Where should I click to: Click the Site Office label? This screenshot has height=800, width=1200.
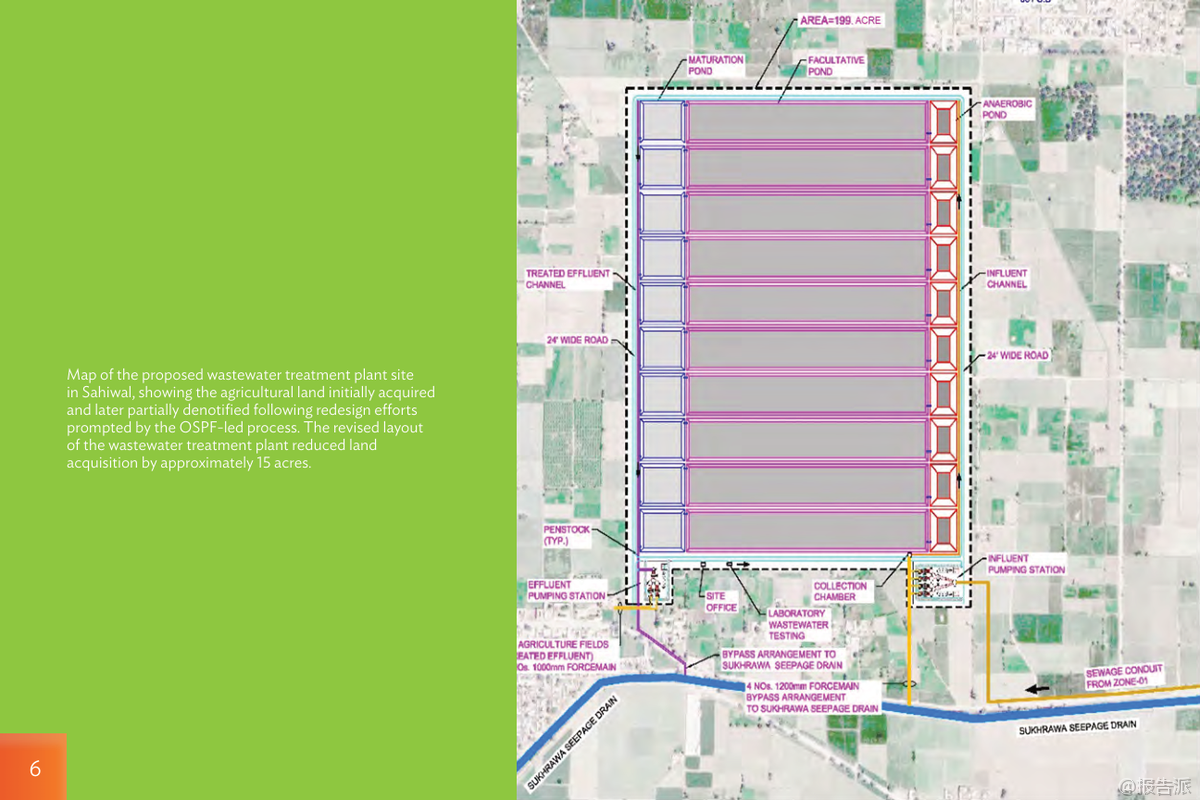[721, 601]
